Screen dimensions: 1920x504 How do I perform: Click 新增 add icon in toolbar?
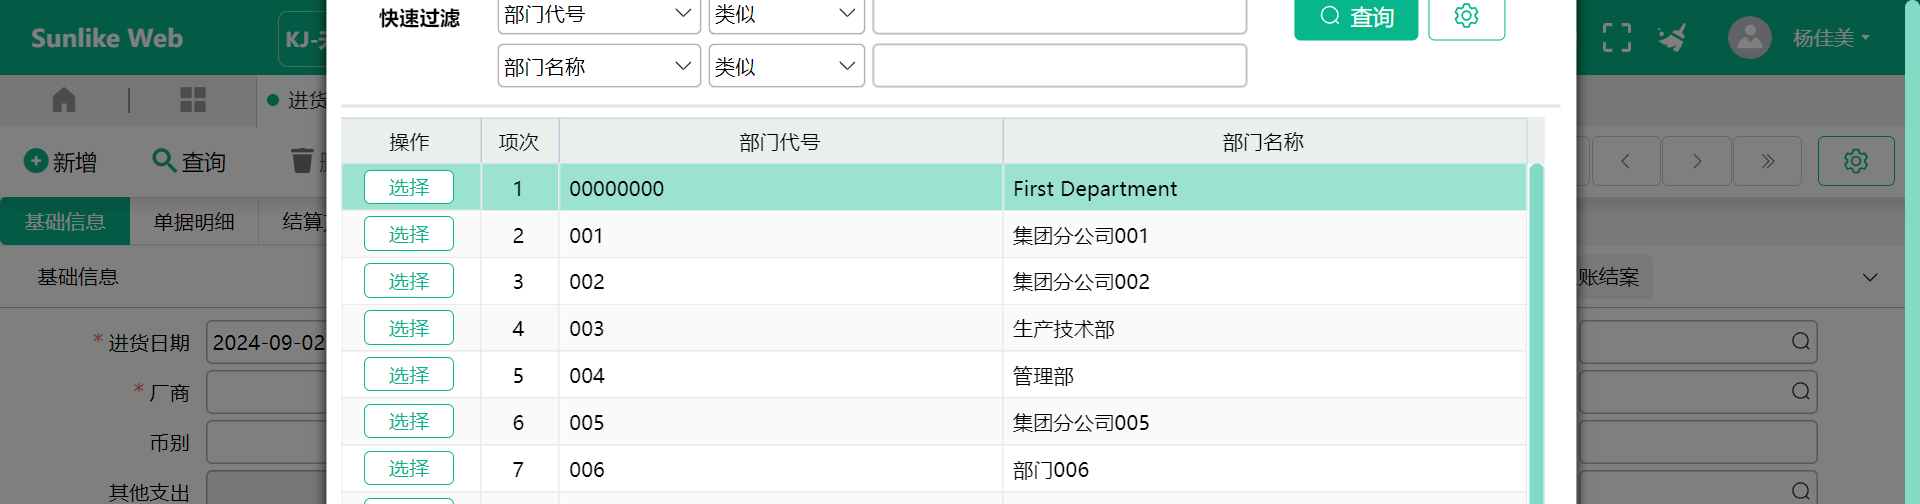point(36,161)
